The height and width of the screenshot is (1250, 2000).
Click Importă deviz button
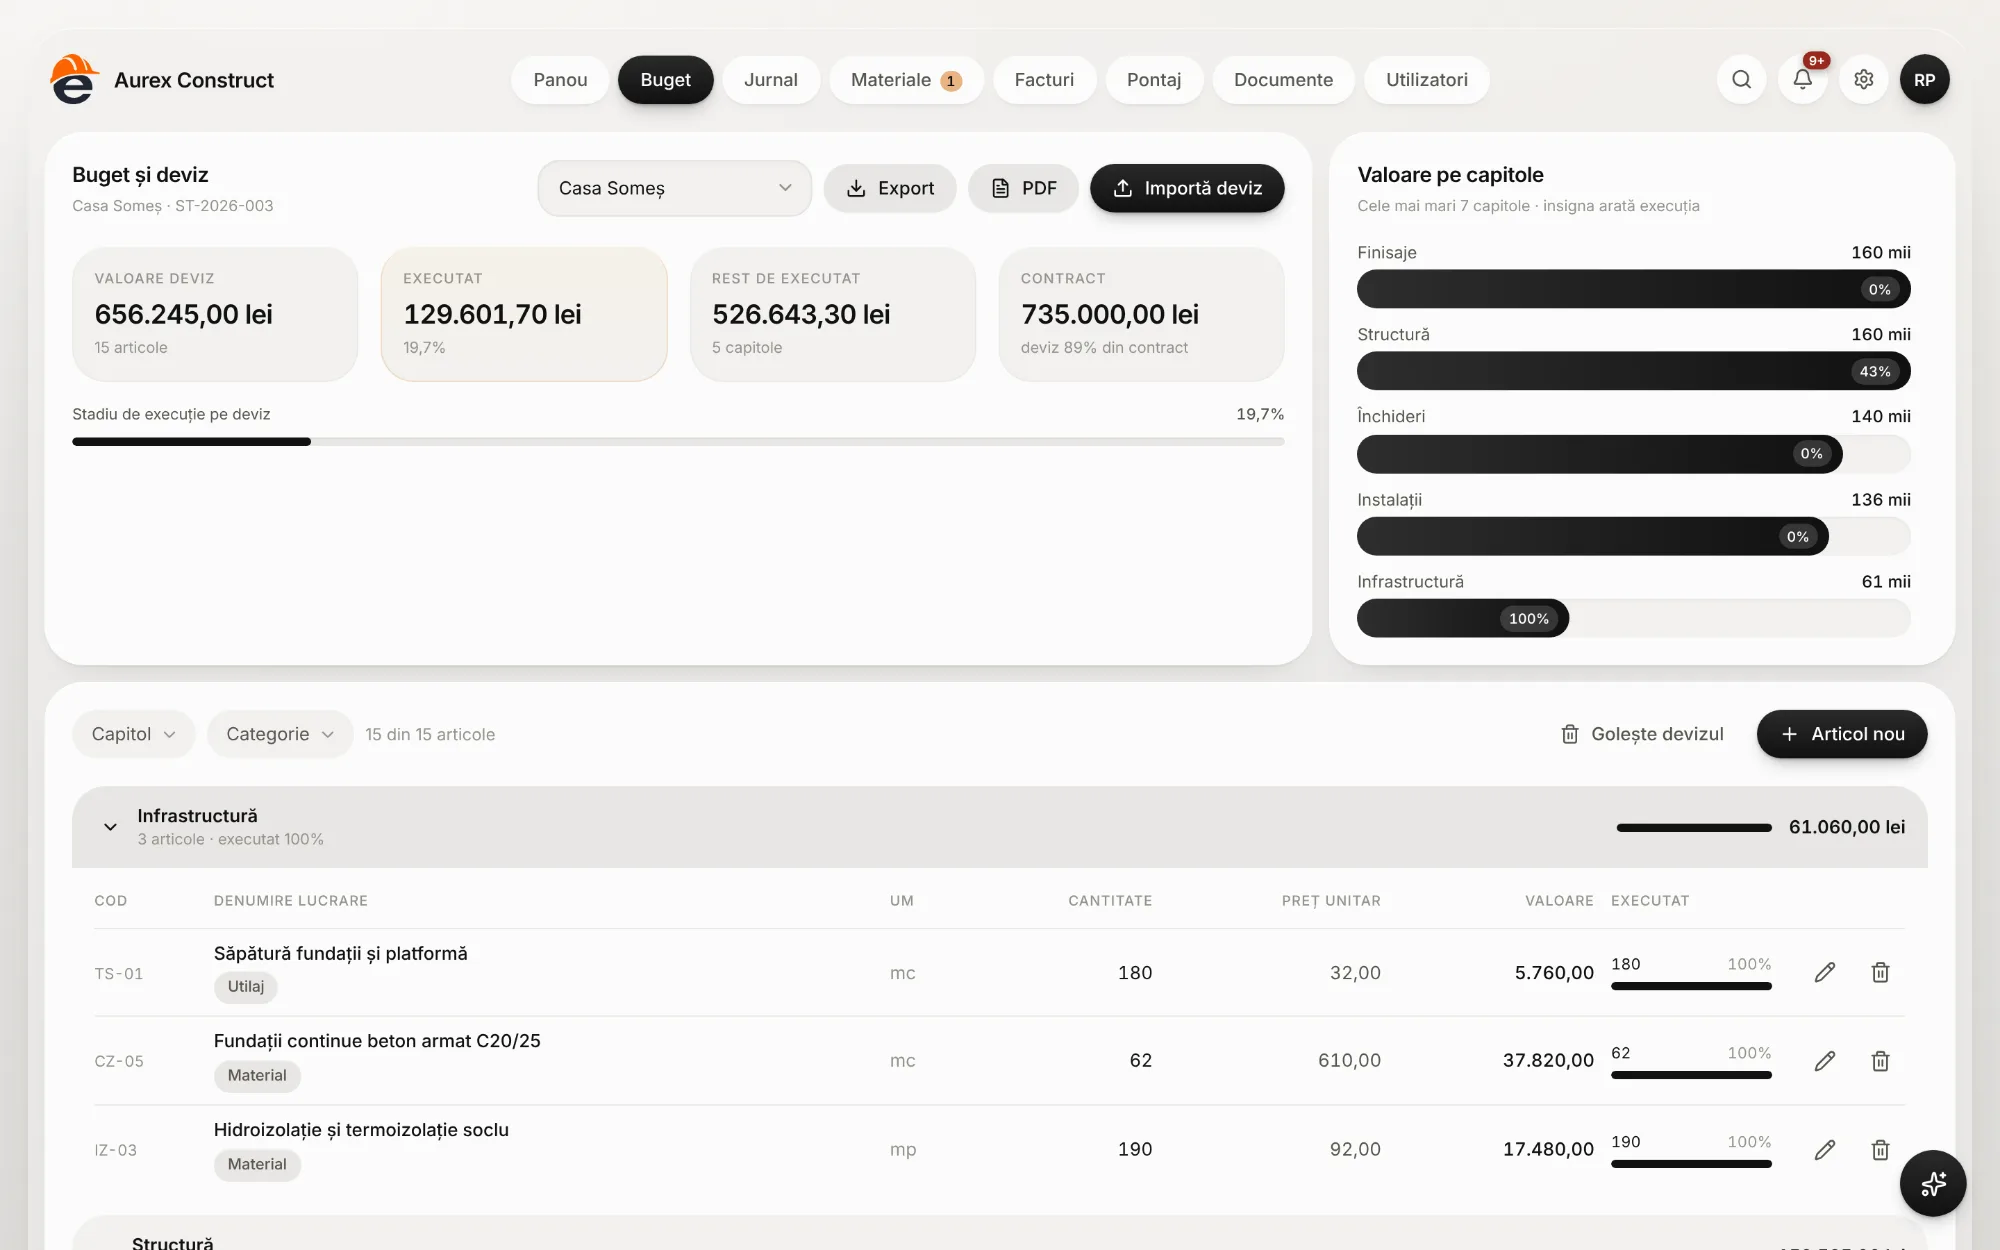click(x=1187, y=188)
